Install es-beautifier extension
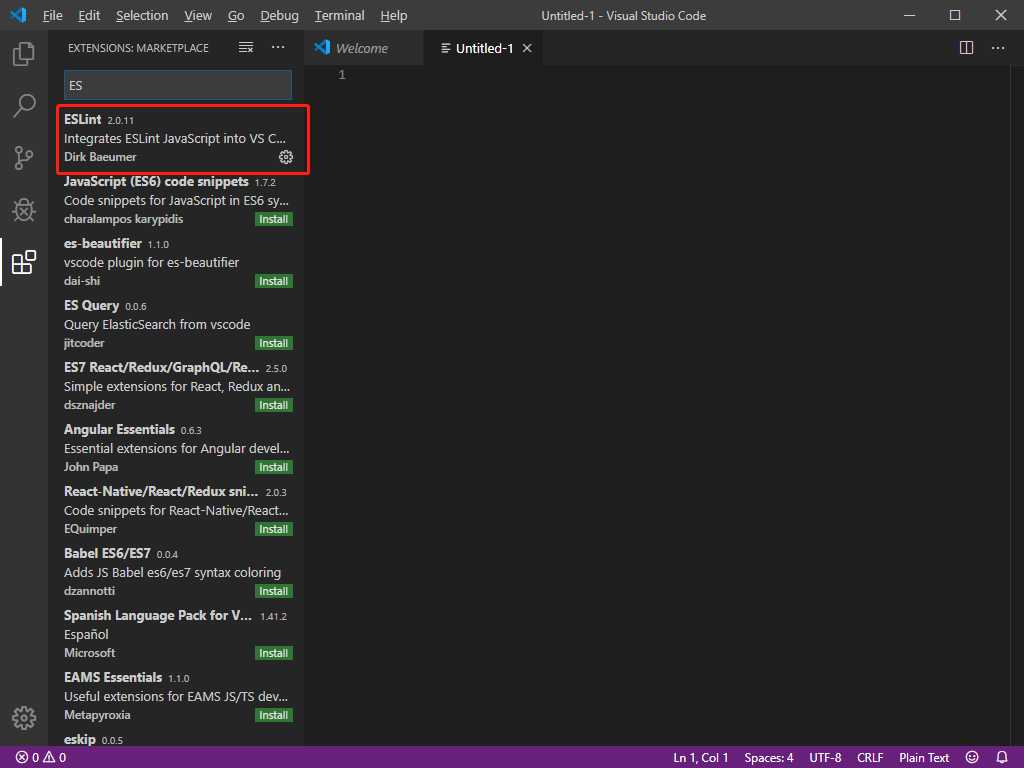The width and height of the screenshot is (1024, 768). (x=274, y=281)
